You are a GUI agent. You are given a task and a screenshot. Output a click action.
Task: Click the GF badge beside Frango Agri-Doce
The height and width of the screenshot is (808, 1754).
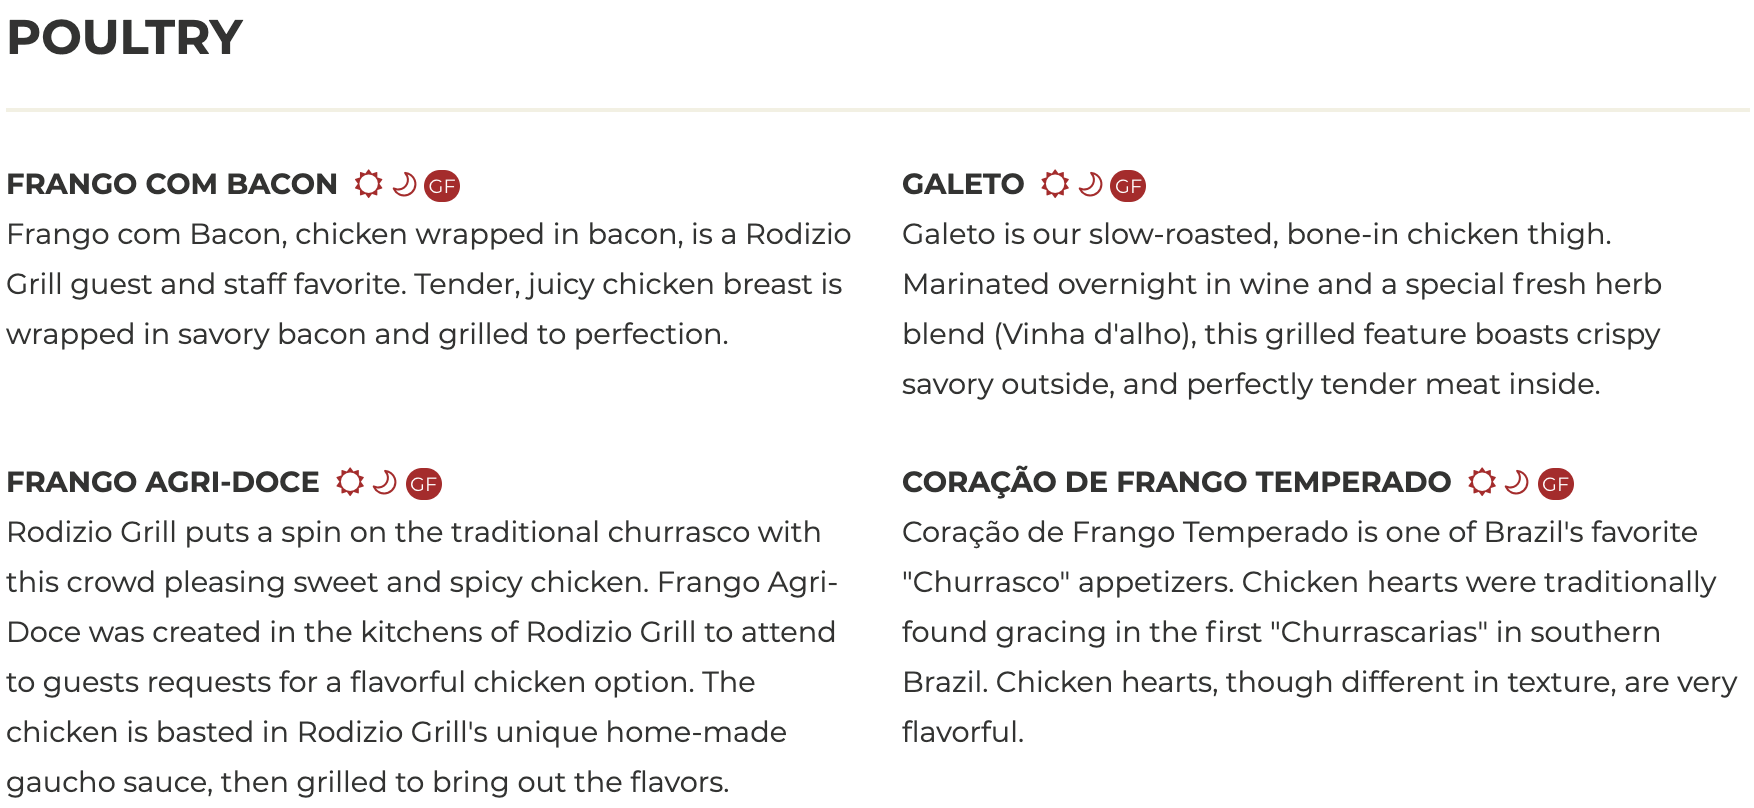(424, 484)
